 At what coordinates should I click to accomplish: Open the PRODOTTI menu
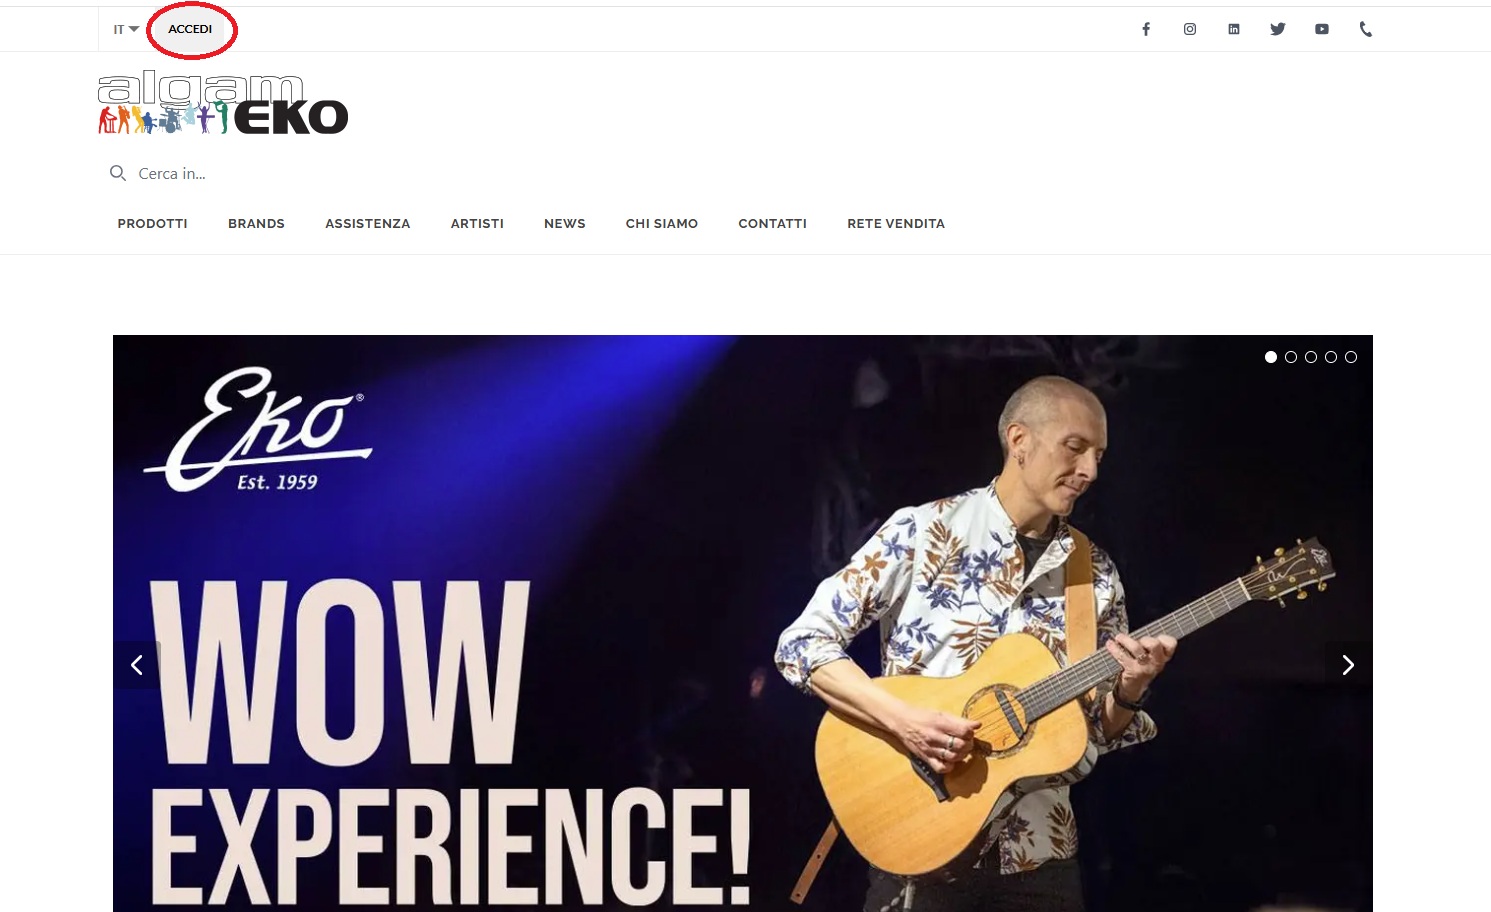point(152,224)
